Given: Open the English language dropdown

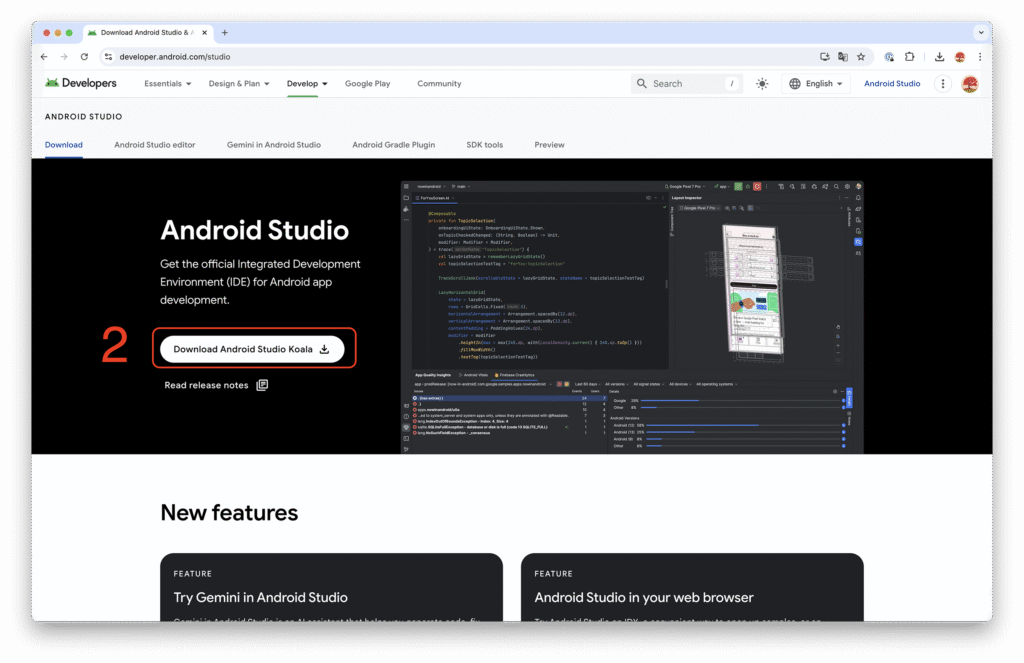Looking at the screenshot, I should (x=816, y=84).
